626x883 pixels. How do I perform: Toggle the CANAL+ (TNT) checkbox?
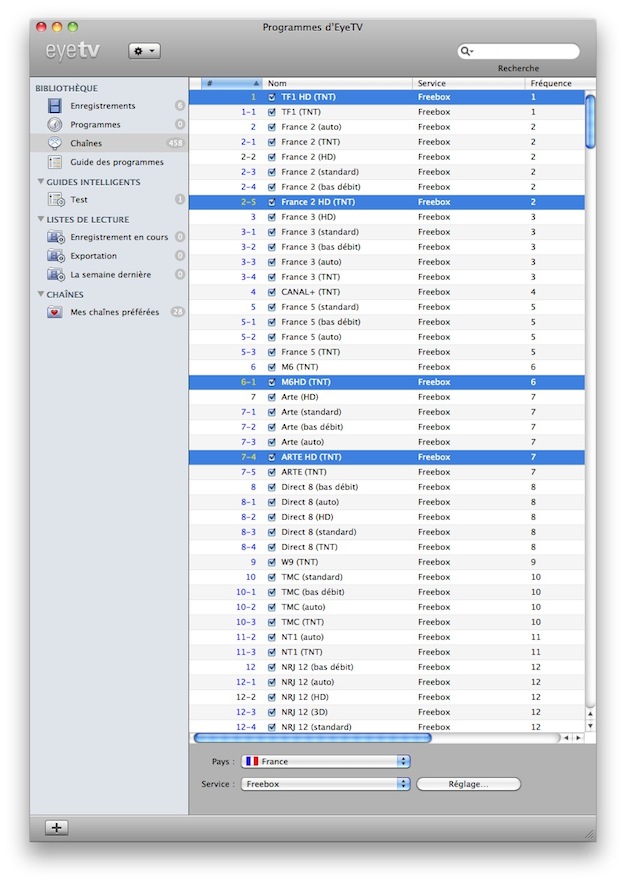pyautogui.click(x=272, y=292)
